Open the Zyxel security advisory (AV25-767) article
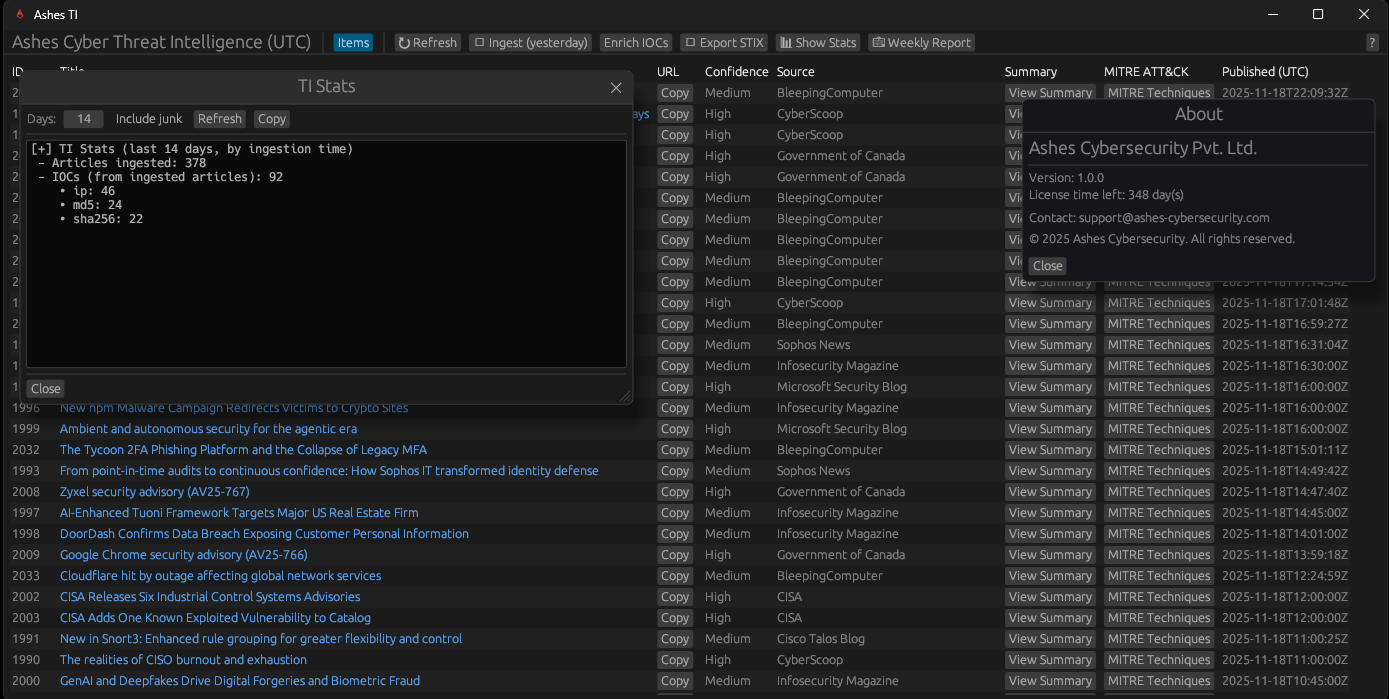This screenshot has height=699, width=1389. click(154, 492)
